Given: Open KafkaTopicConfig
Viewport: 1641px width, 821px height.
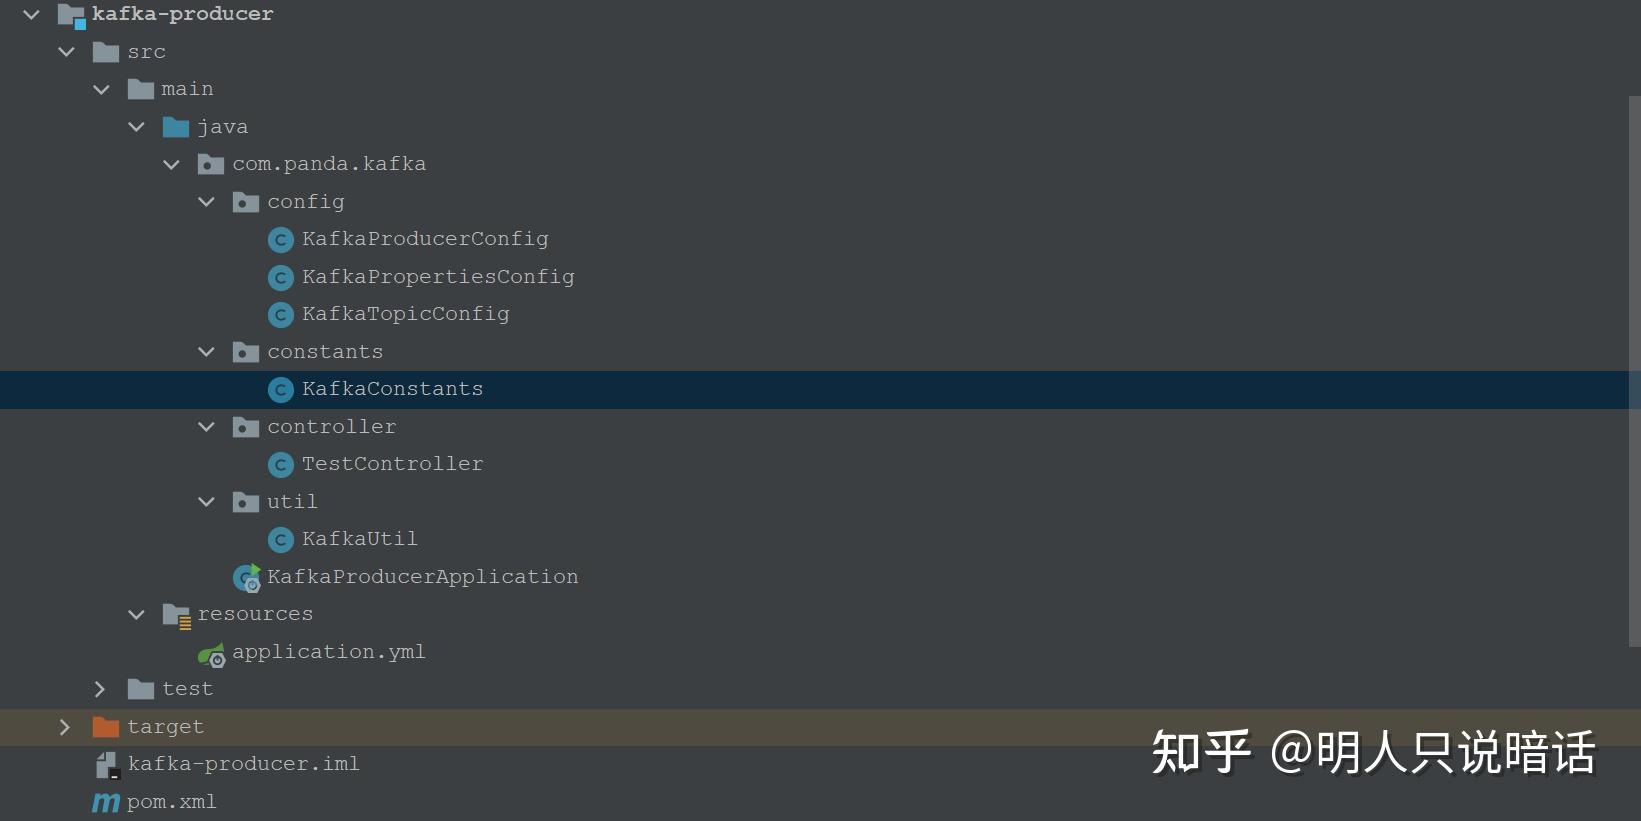Looking at the screenshot, I should point(405,313).
